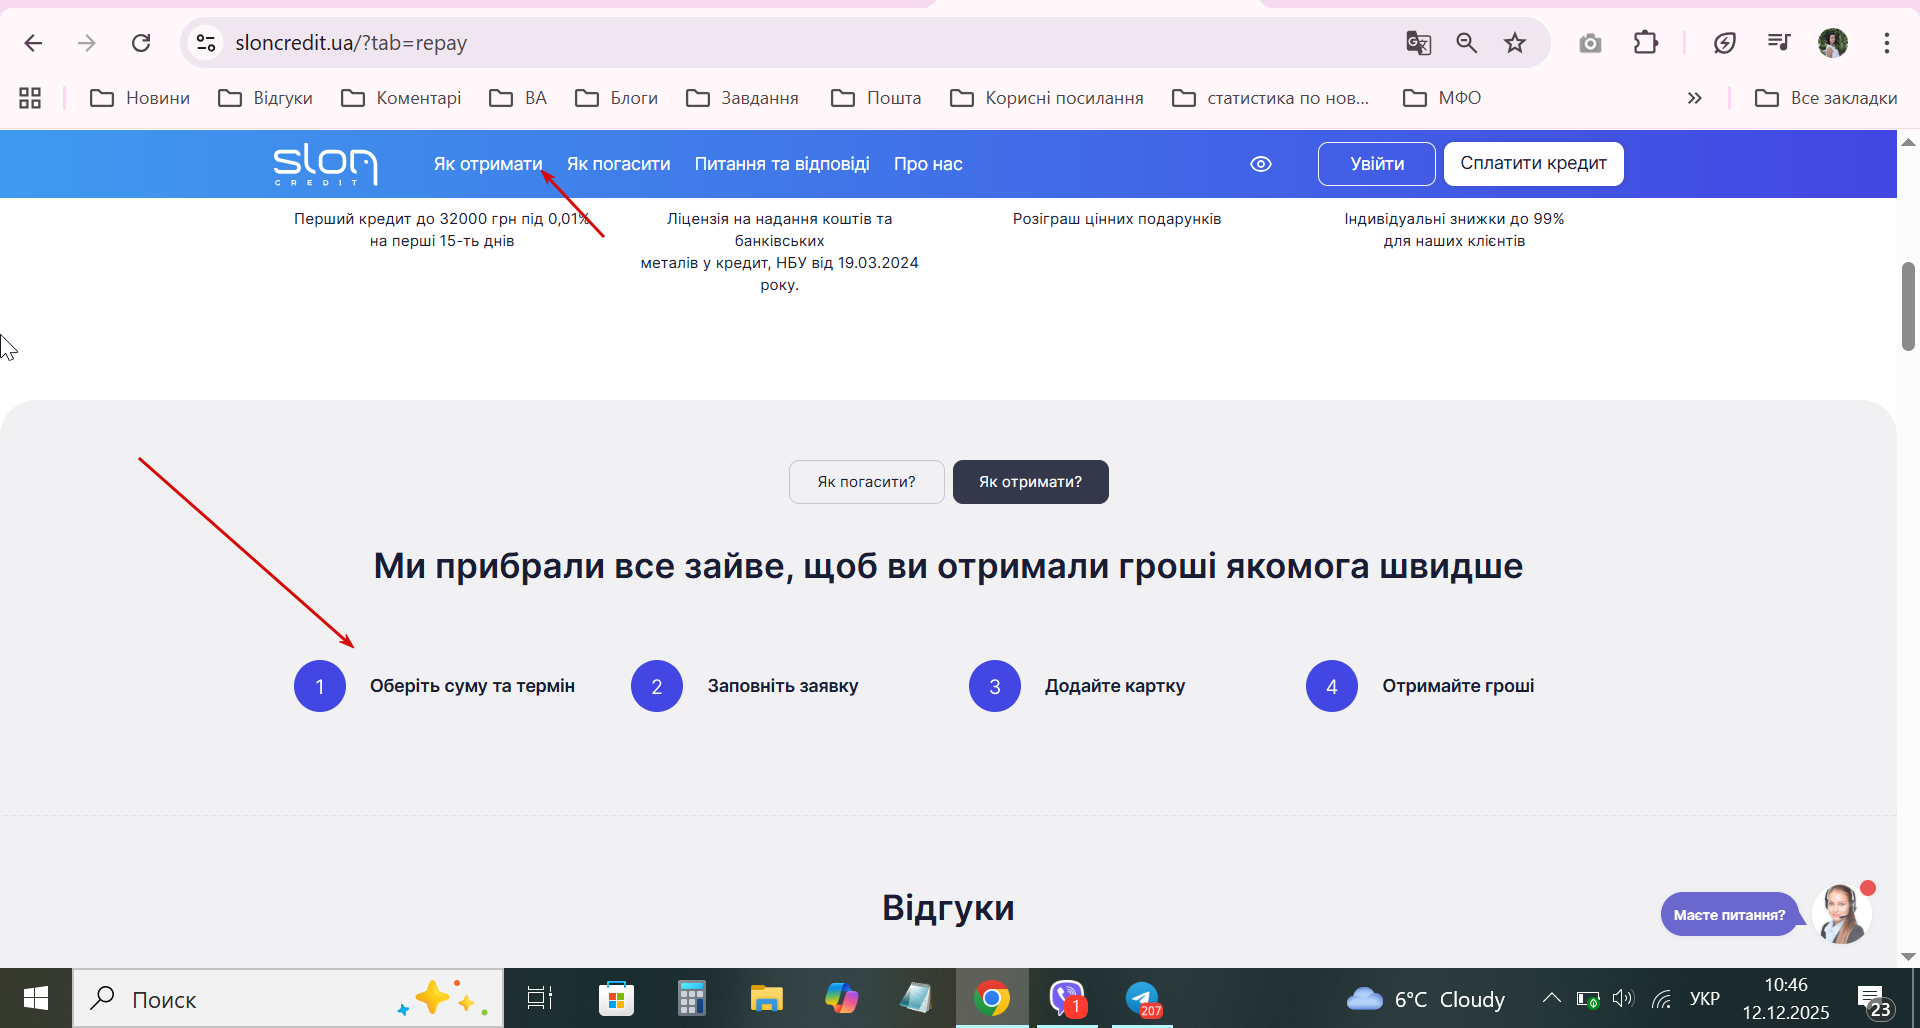Open the Про нас navigation item

tap(928, 164)
